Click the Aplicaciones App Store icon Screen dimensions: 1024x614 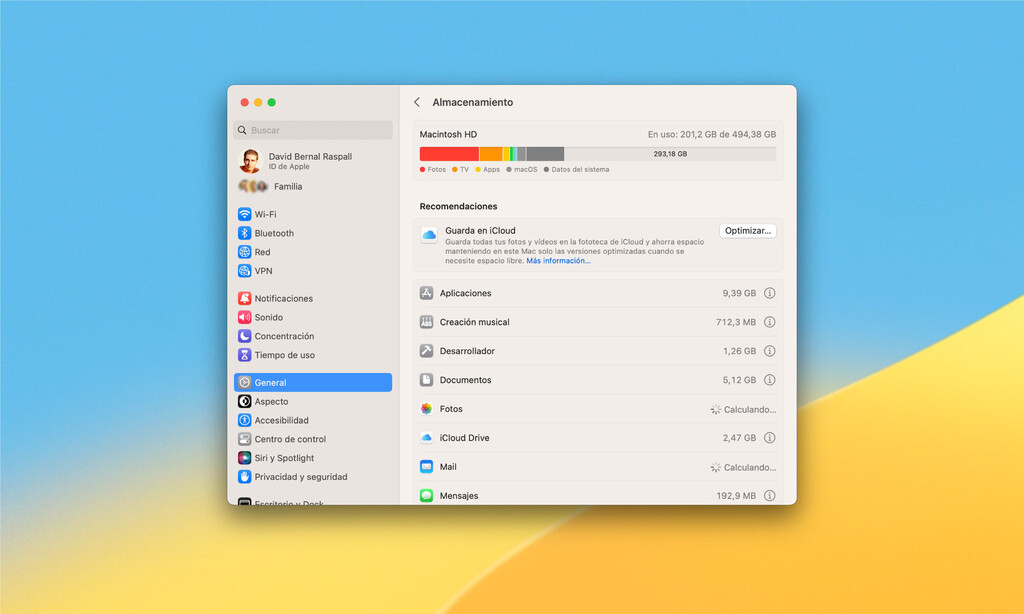(426, 293)
